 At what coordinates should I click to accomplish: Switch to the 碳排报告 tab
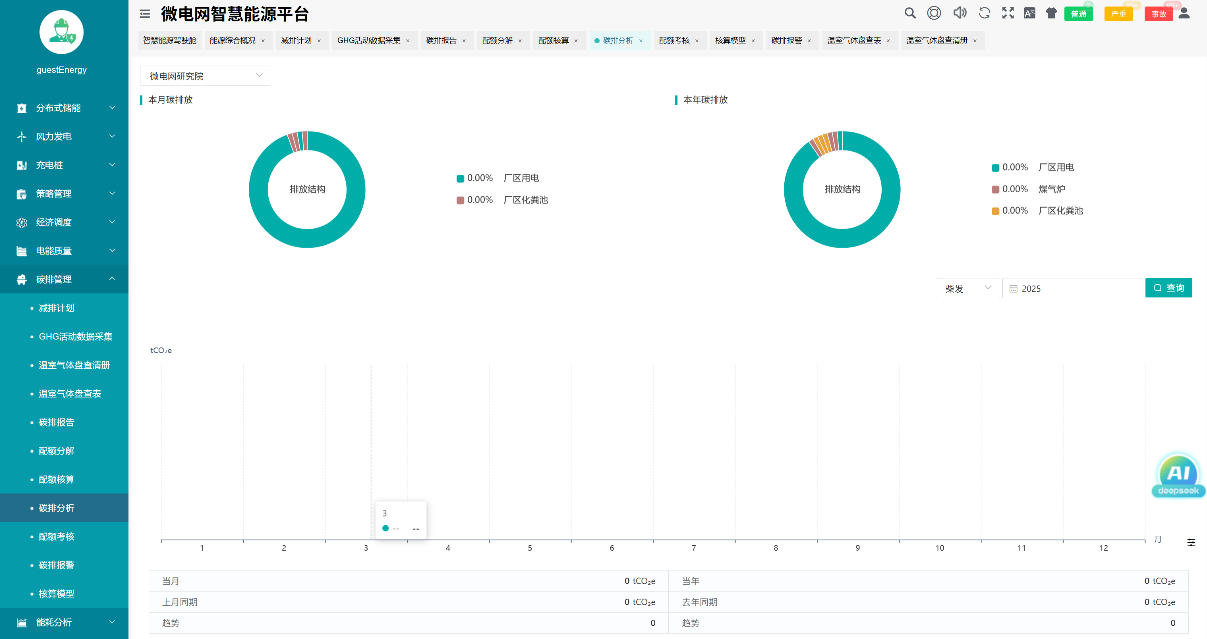[443, 41]
